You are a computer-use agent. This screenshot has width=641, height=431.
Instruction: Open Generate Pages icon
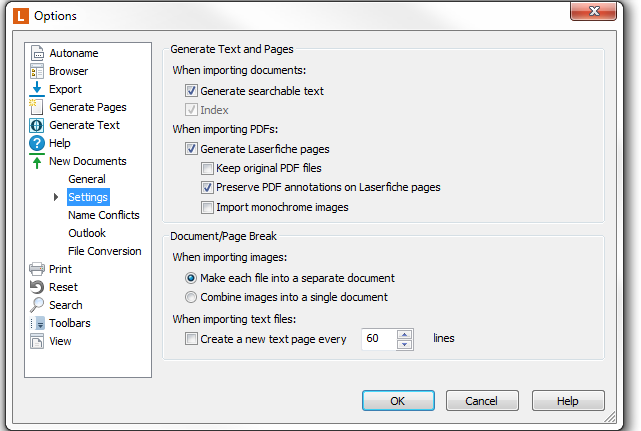point(36,107)
